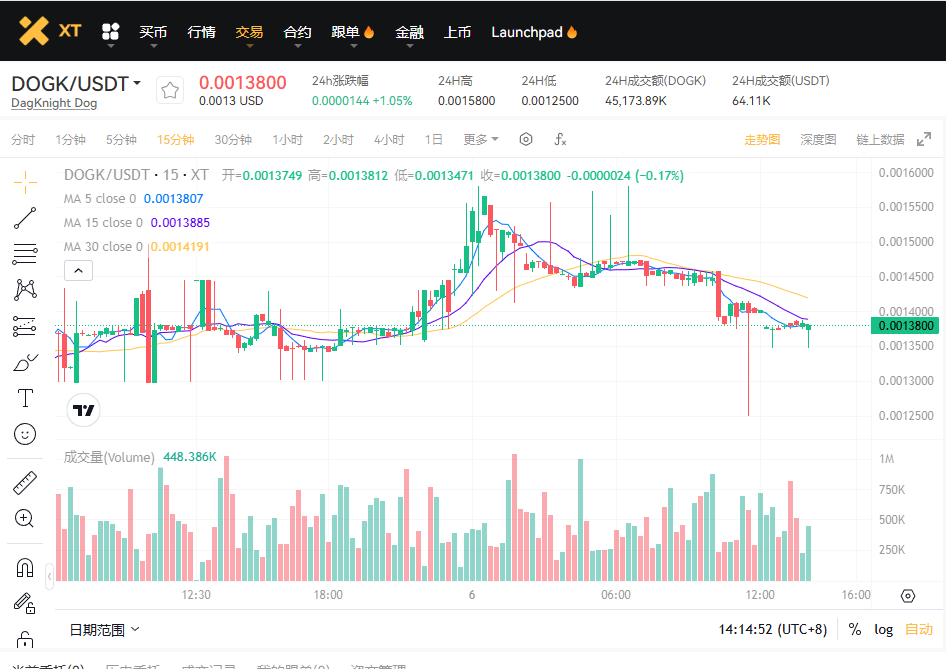Open the 日期范围 date range dropdown
The height and width of the screenshot is (669, 946).
(104, 630)
